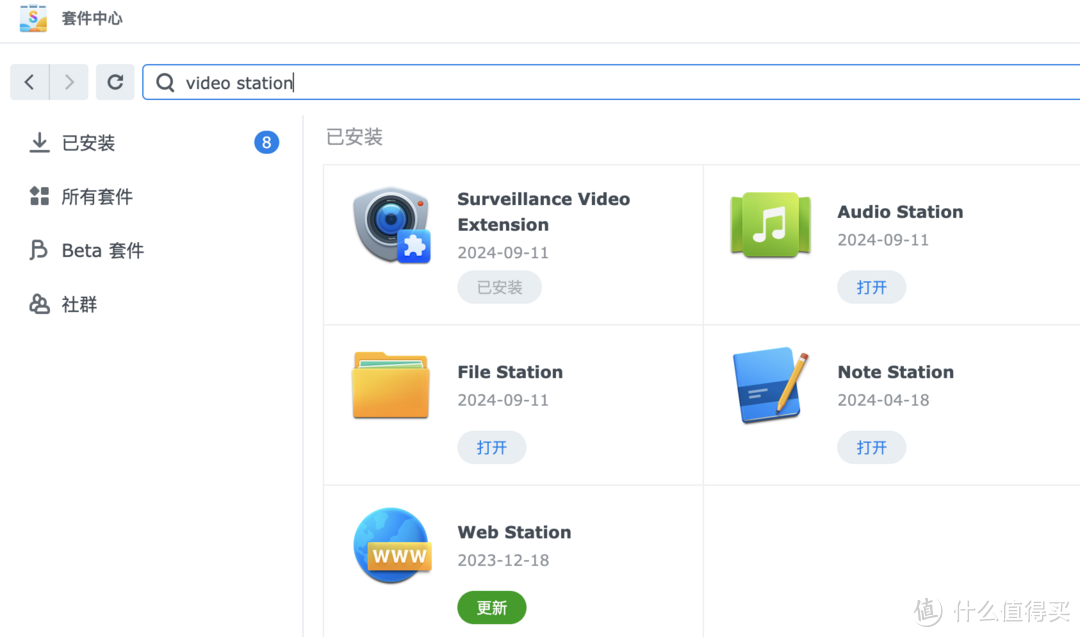Click the magnifier icon in the search bar
This screenshot has width=1080, height=637.
(164, 82)
